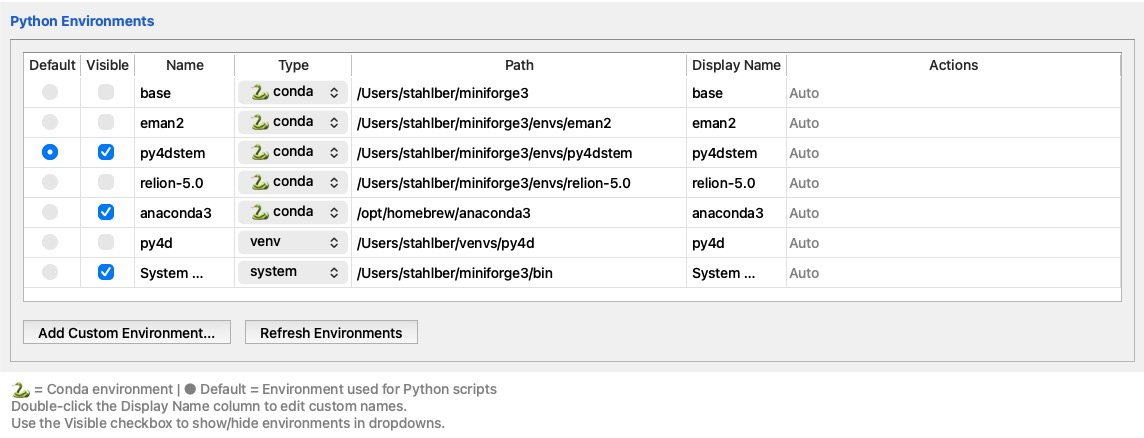Click path /Users/stahlber/miniforge3/envs/eman2
1144x438 pixels.
(484, 123)
